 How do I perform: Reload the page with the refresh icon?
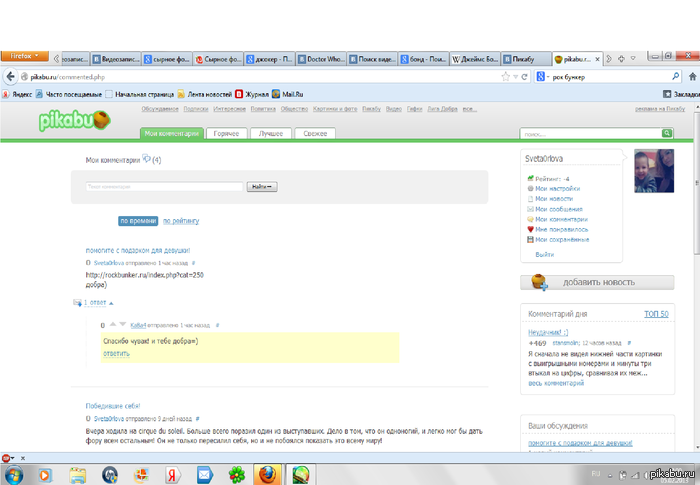click(525, 77)
